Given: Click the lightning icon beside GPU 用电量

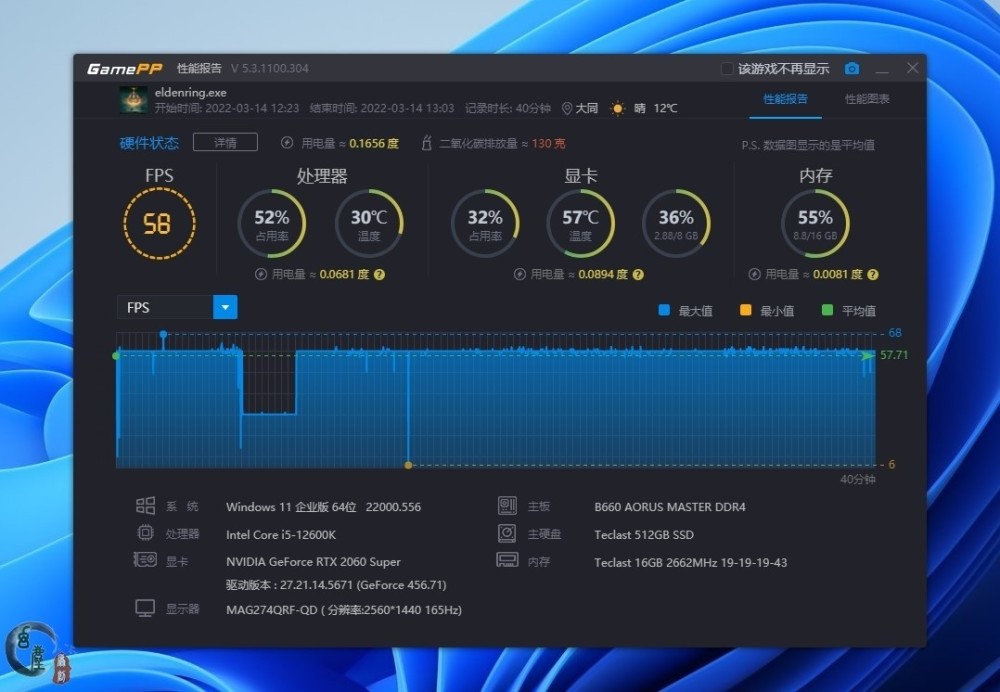Looking at the screenshot, I should pos(519,275).
